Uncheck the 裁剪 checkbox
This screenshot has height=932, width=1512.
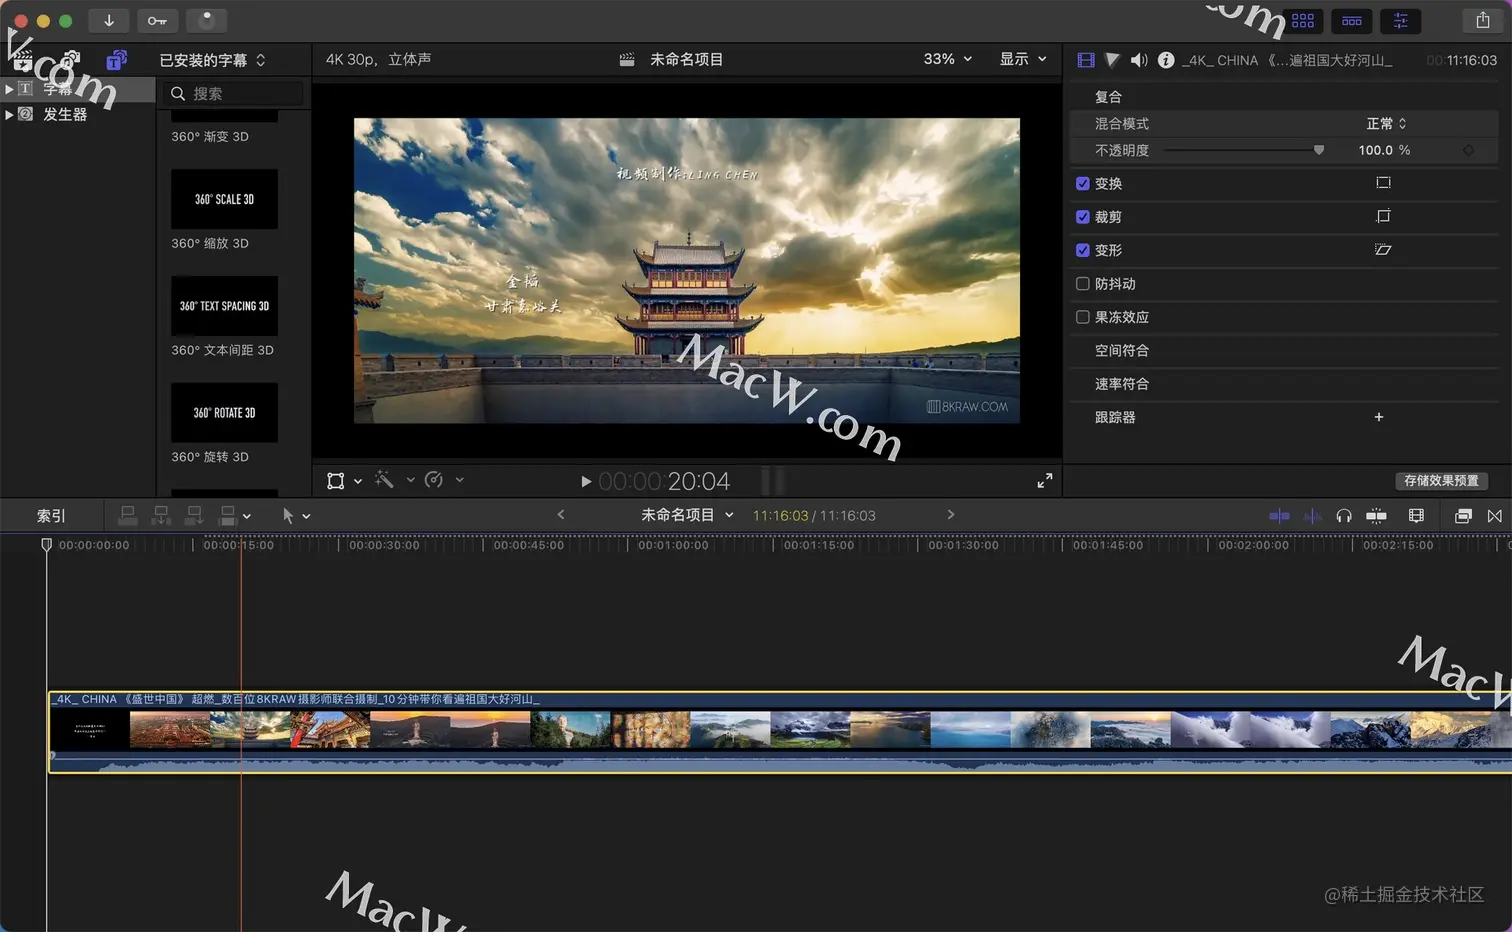1082,216
